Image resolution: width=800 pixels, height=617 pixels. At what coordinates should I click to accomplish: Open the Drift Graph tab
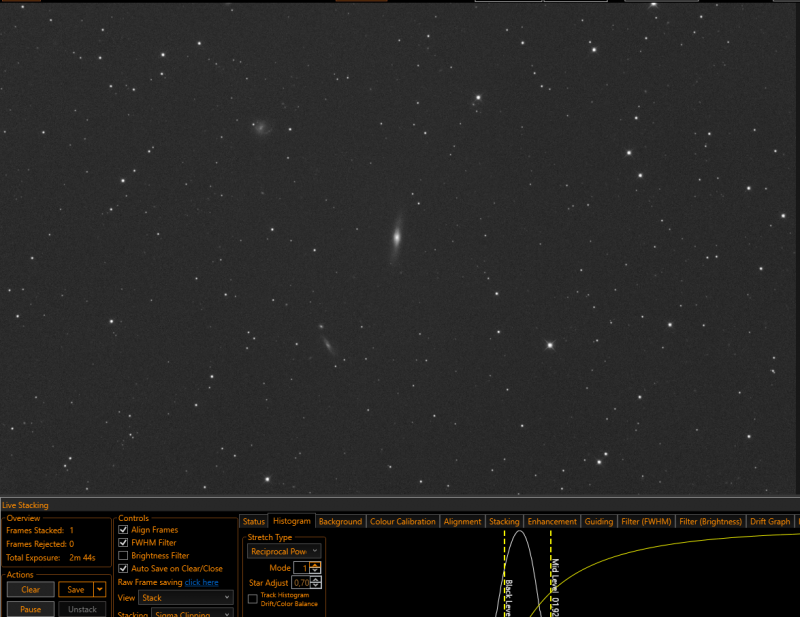(x=770, y=522)
